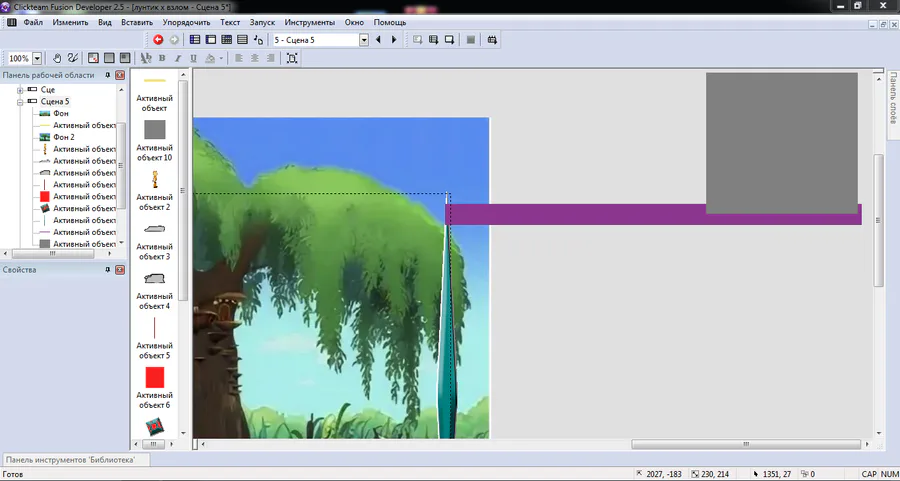This screenshot has height=481, width=900.
Task: Select the red square object in tree
Action: [x=45, y=196]
